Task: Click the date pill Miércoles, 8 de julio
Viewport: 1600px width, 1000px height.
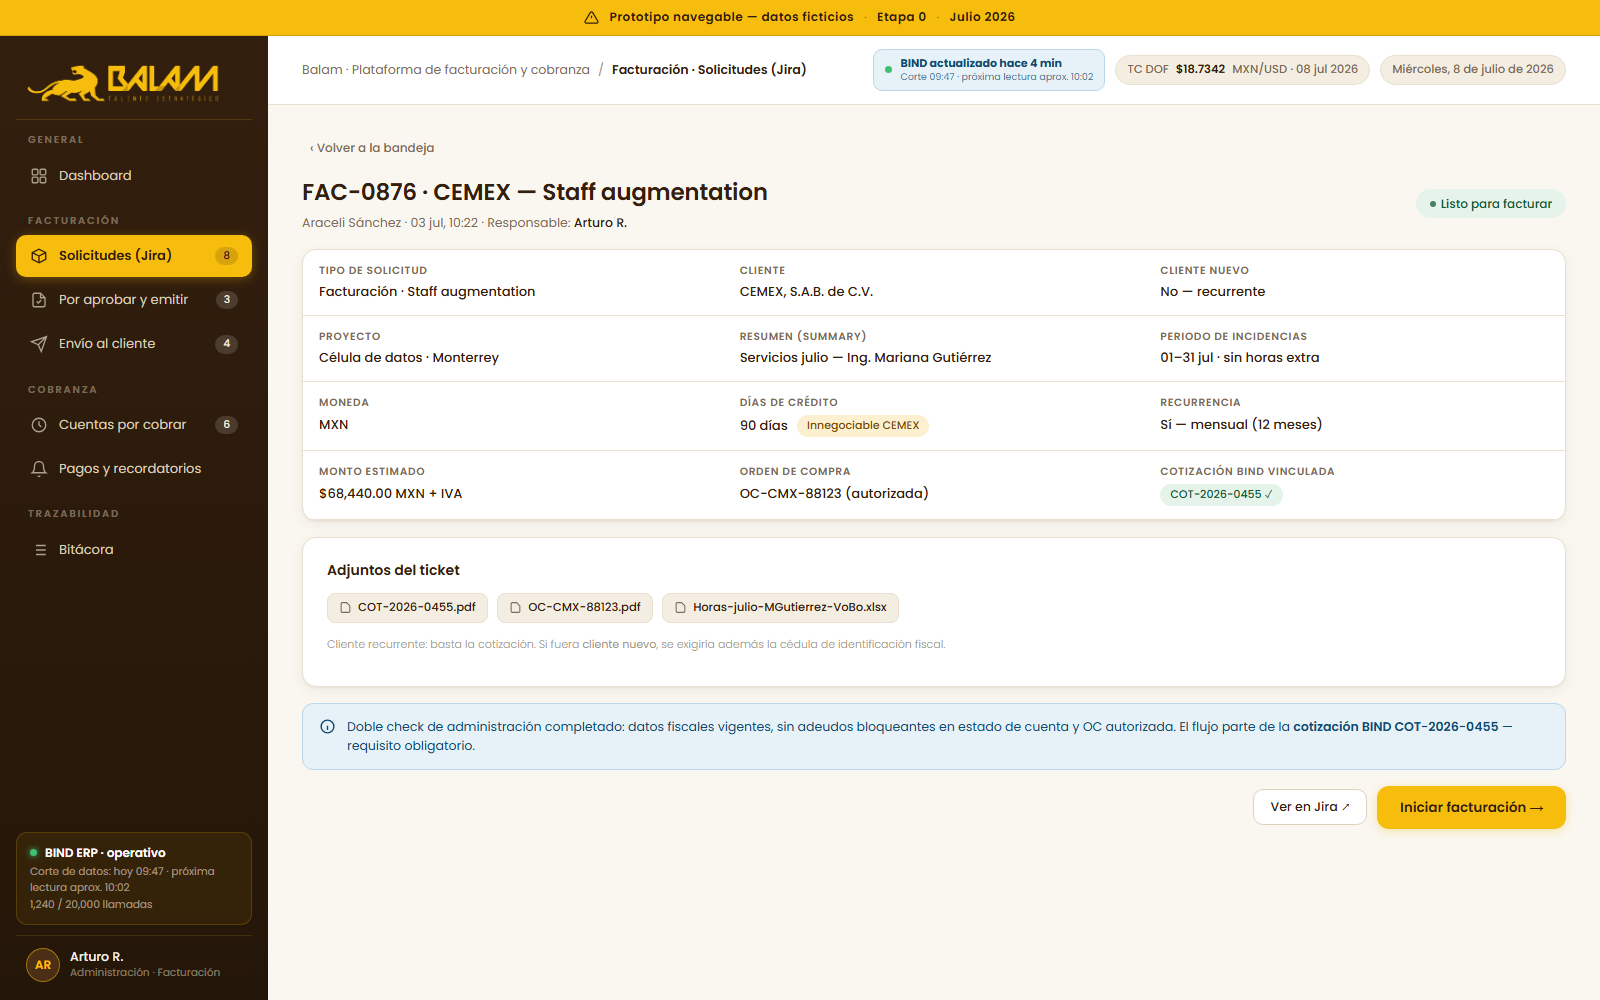Action: (1473, 70)
